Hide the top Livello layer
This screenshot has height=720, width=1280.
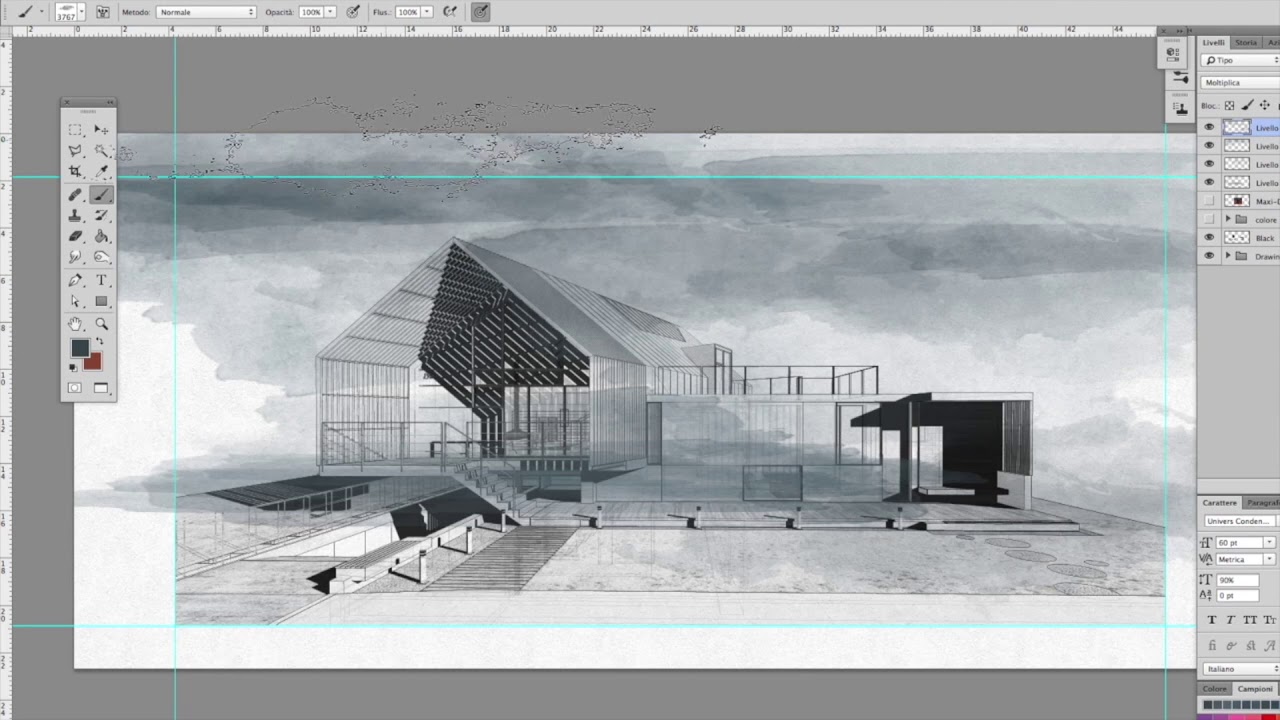coord(1210,127)
